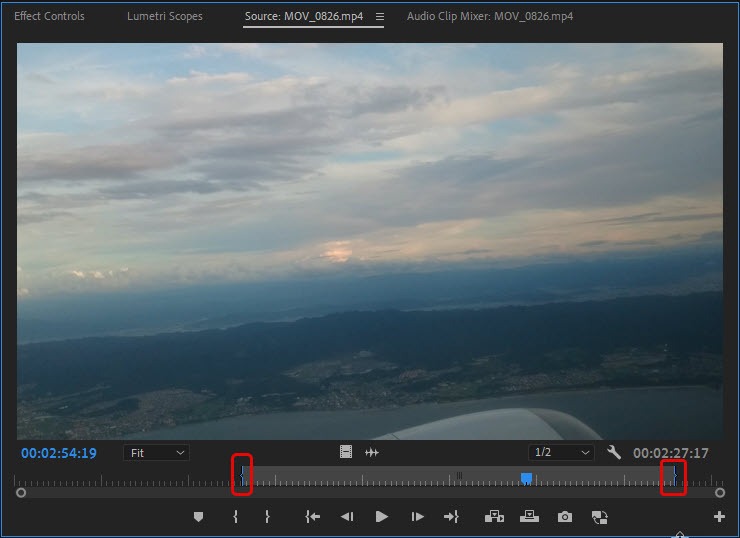Image resolution: width=740 pixels, height=538 pixels.
Task: Step forward one frame
Action: 417,517
